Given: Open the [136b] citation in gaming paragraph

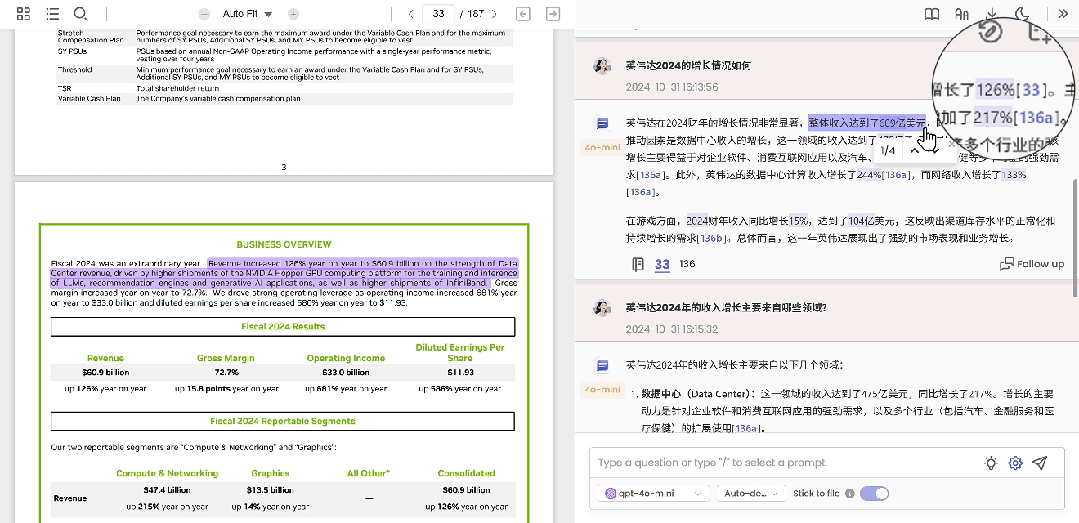Looking at the screenshot, I should click(713, 239).
